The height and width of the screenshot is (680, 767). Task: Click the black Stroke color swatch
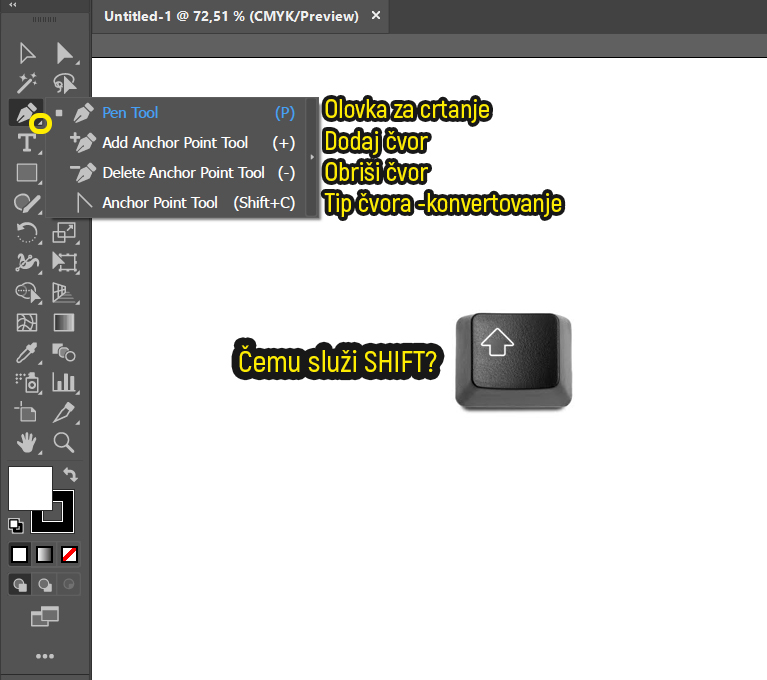63,521
